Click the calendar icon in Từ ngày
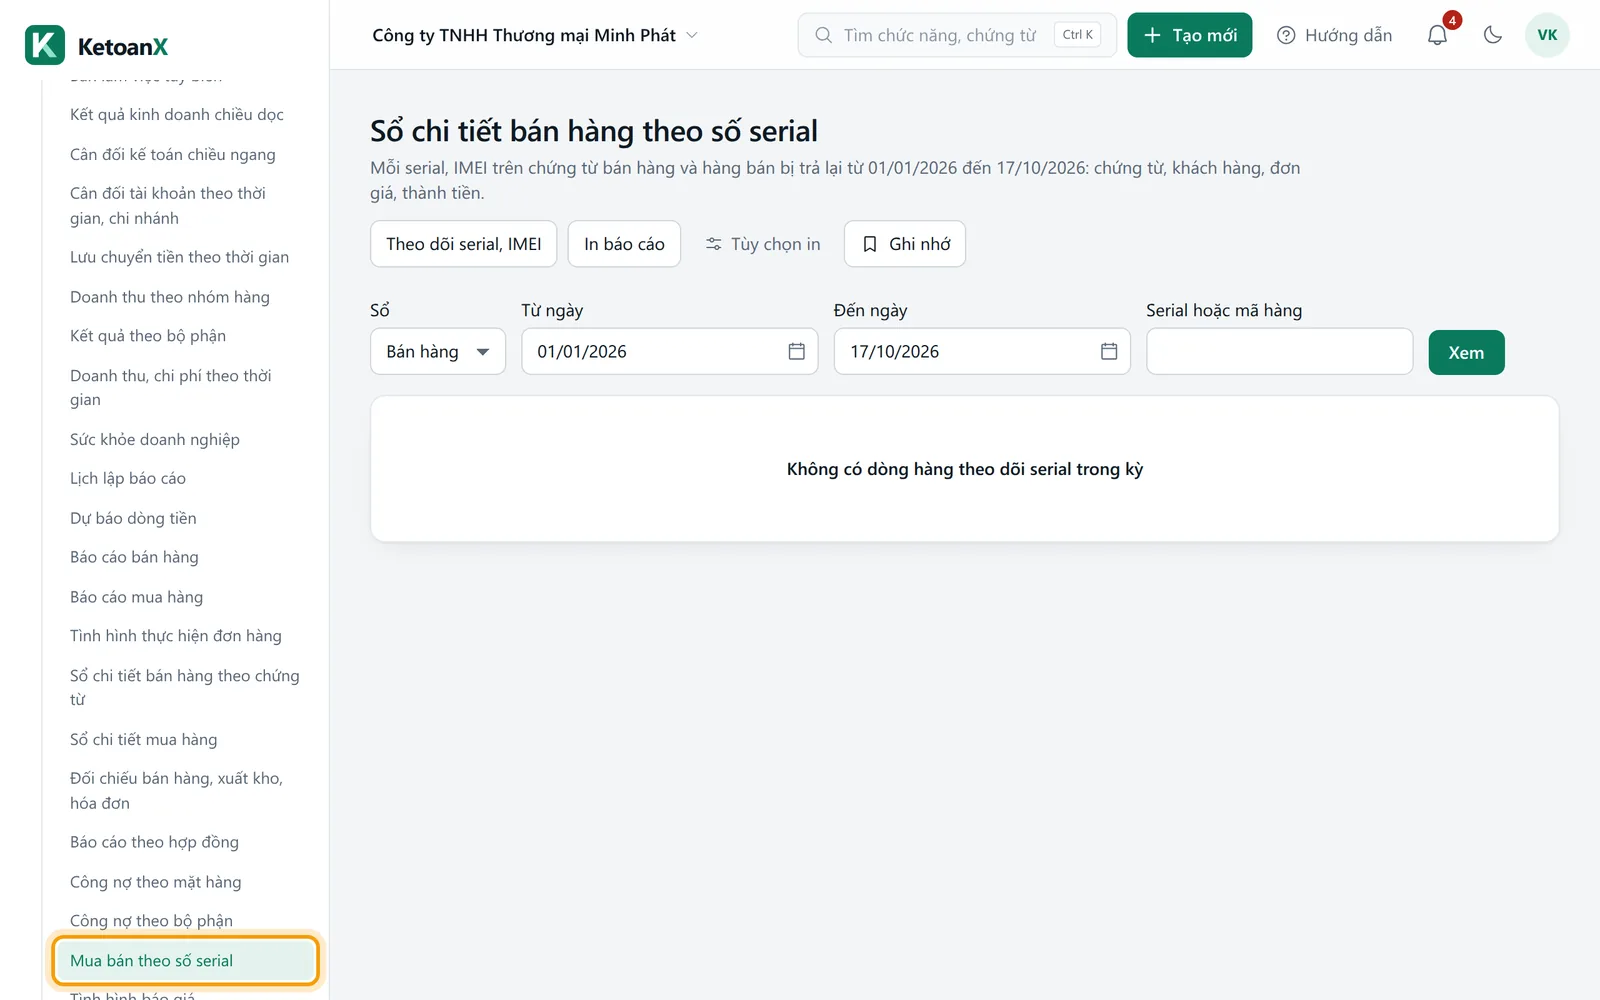1600x1000 pixels. click(796, 351)
